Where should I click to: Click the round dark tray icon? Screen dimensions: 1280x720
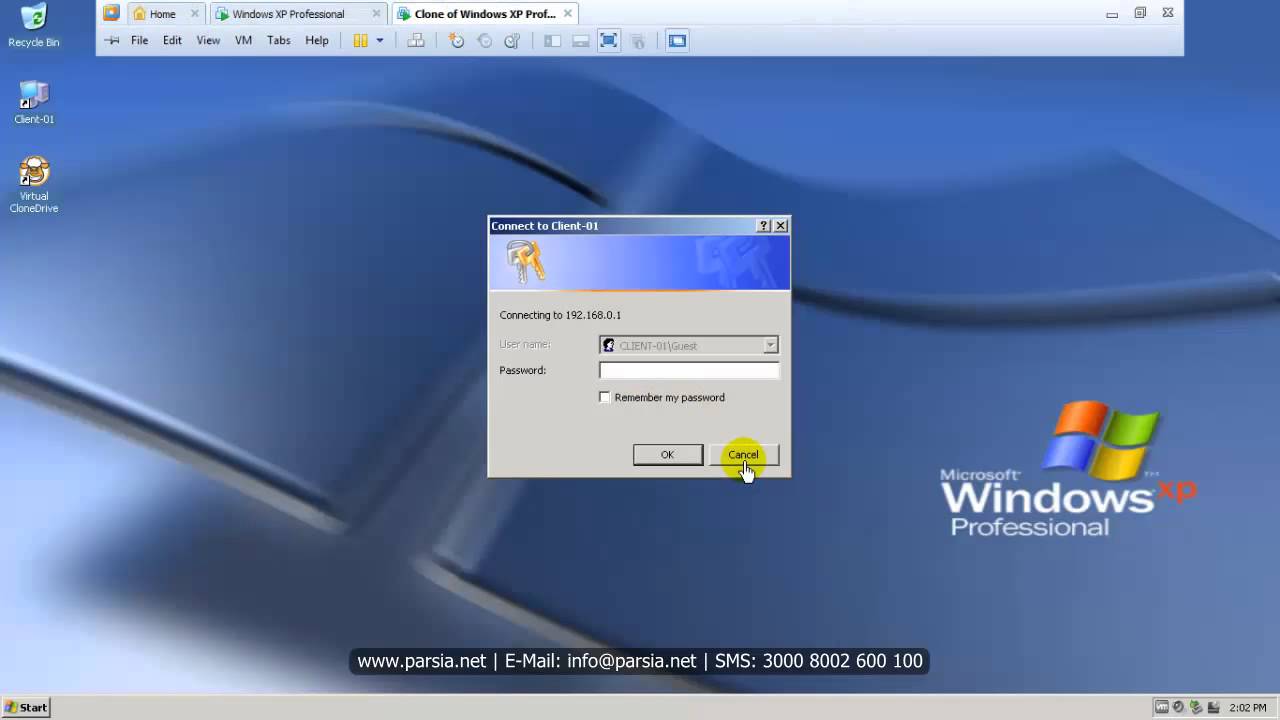(x=1178, y=707)
